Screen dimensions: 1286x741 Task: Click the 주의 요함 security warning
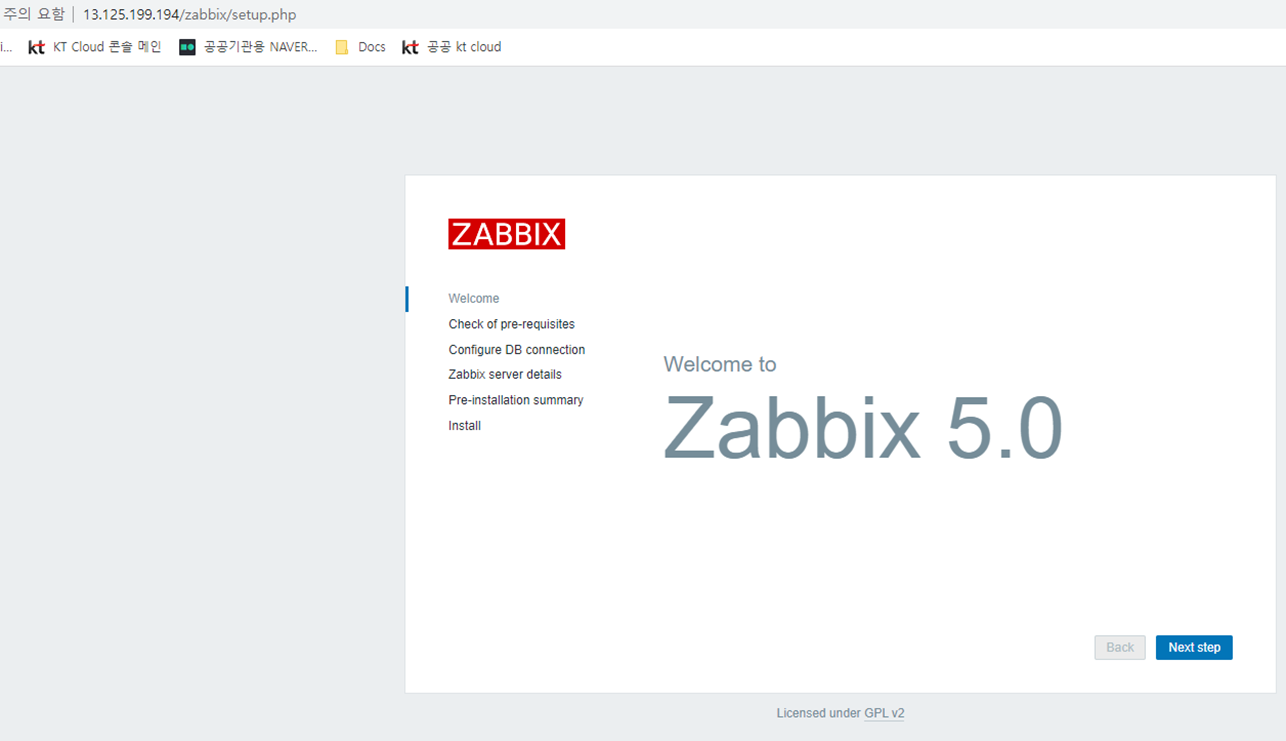click(x=33, y=15)
